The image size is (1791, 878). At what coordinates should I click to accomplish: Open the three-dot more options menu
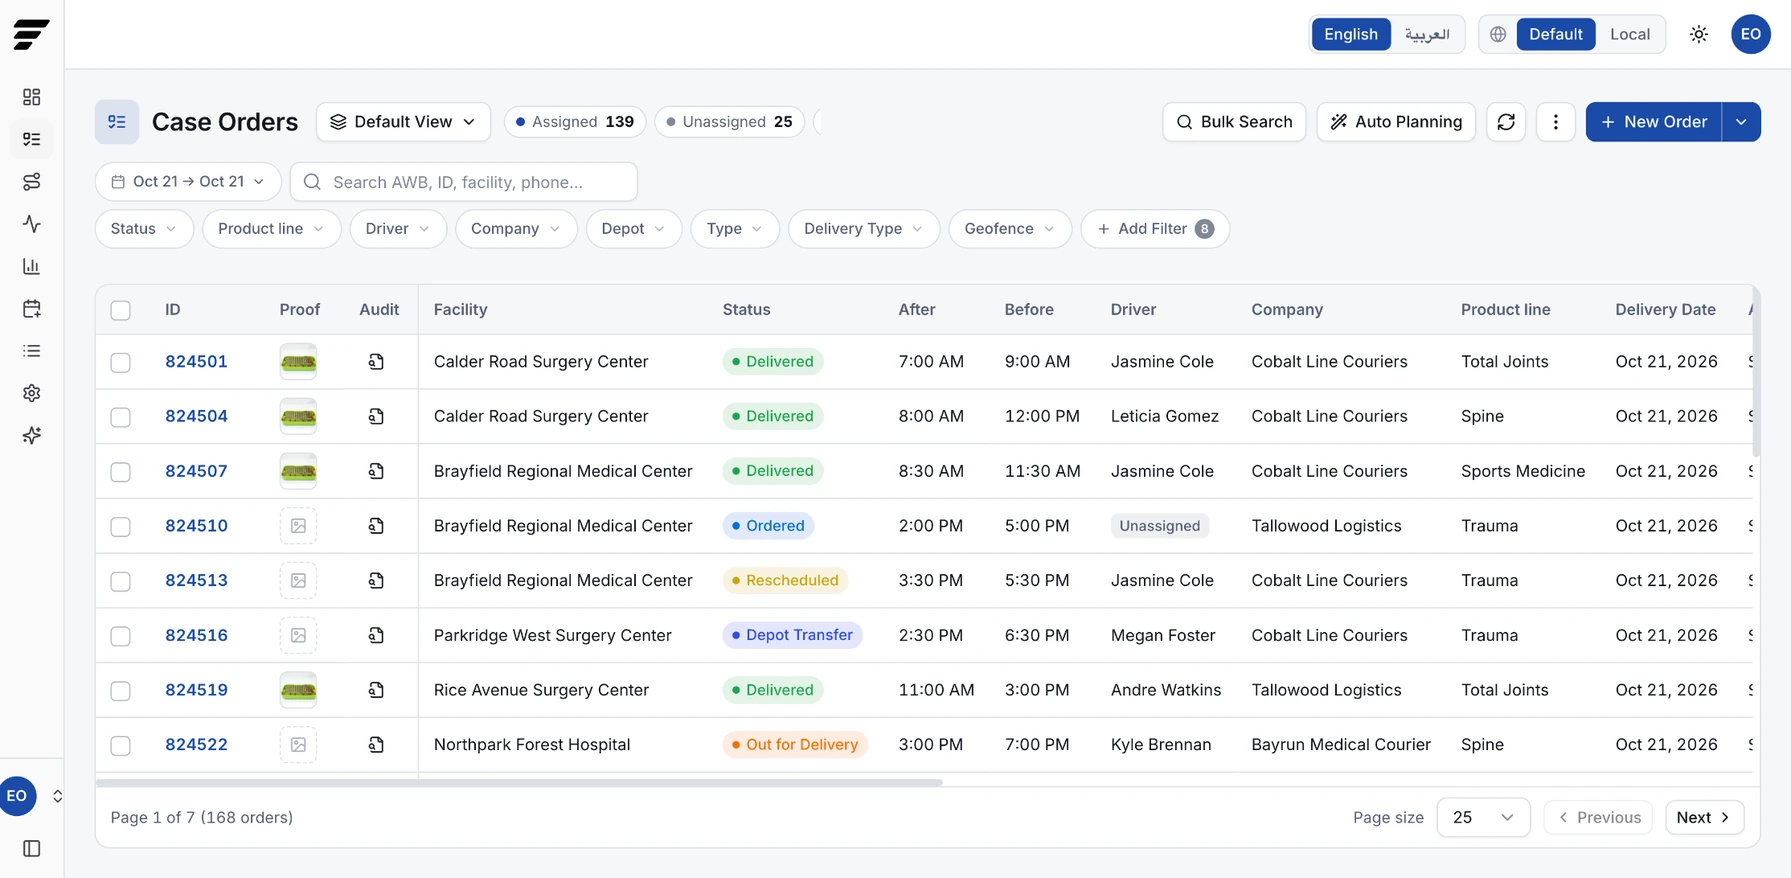(1555, 122)
